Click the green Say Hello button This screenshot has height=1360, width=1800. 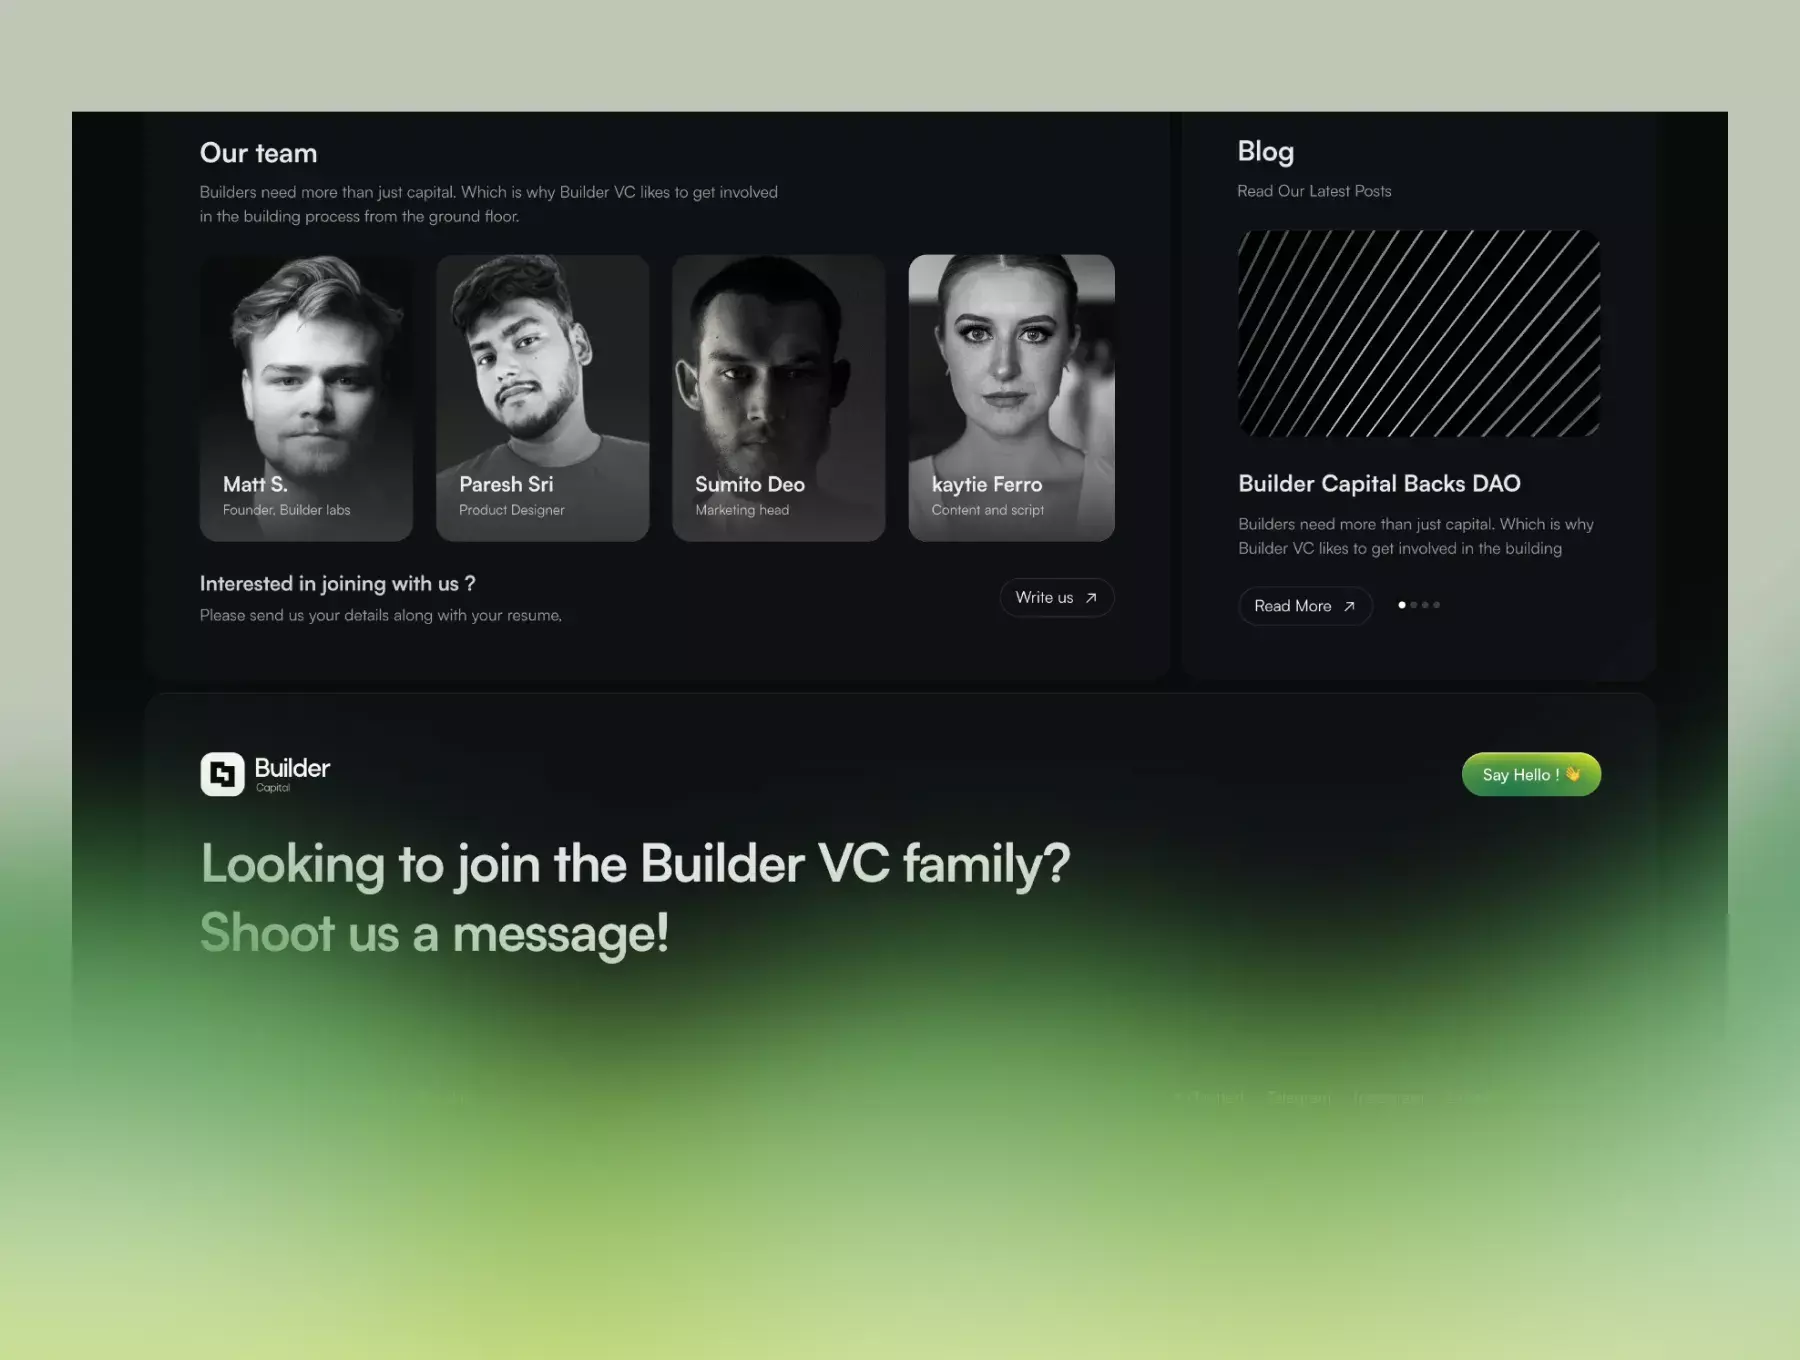point(1531,774)
